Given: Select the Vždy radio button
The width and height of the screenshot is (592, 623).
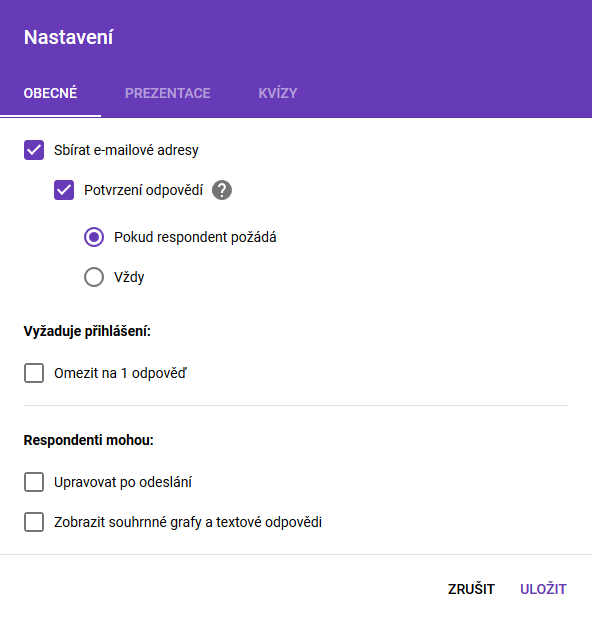Looking at the screenshot, I should click(x=94, y=277).
